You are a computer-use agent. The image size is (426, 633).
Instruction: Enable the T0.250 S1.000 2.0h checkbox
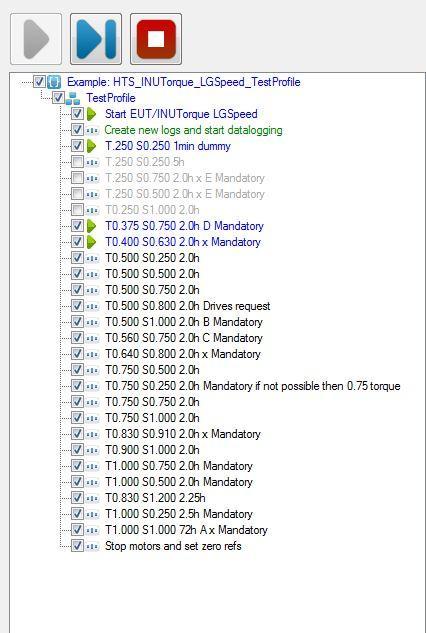tap(77, 210)
